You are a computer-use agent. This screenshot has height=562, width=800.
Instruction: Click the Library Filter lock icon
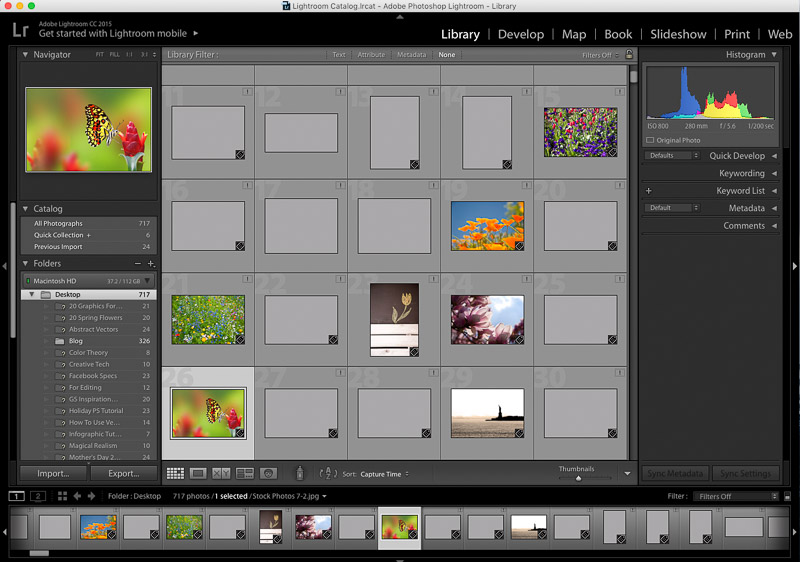click(x=629, y=54)
